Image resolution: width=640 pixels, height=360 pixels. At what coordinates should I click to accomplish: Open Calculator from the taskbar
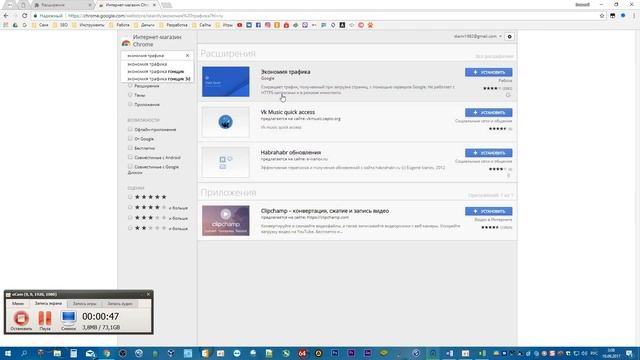tap(73, 353)
